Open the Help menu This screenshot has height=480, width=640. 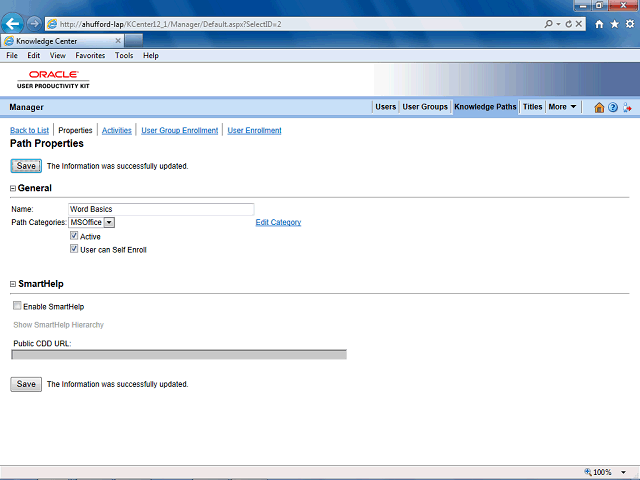tap(151, 56)
